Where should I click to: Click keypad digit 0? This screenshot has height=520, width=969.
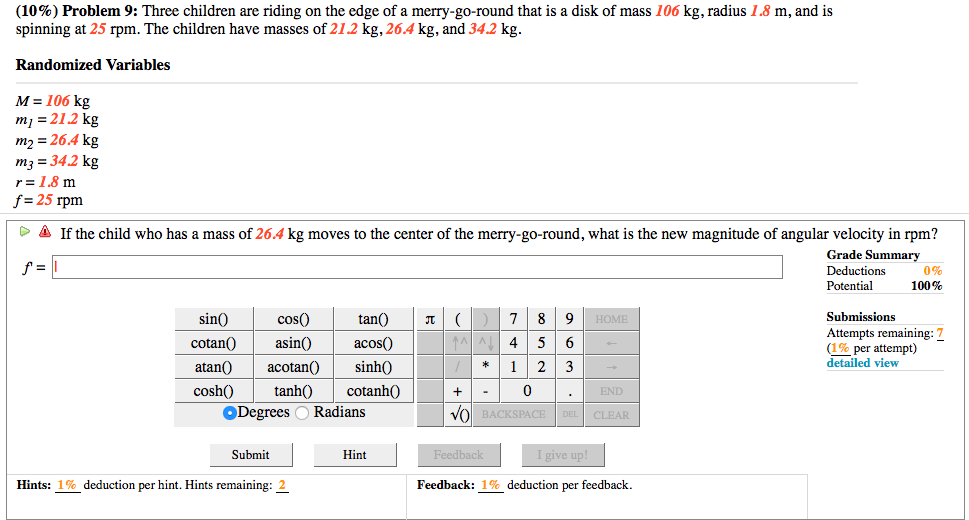click(527, 391)
